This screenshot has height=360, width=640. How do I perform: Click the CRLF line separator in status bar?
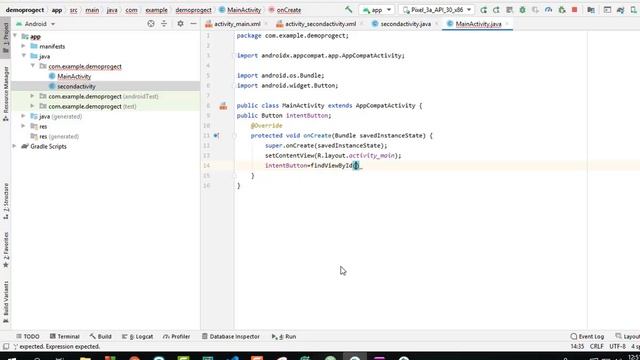click(596, 347)
